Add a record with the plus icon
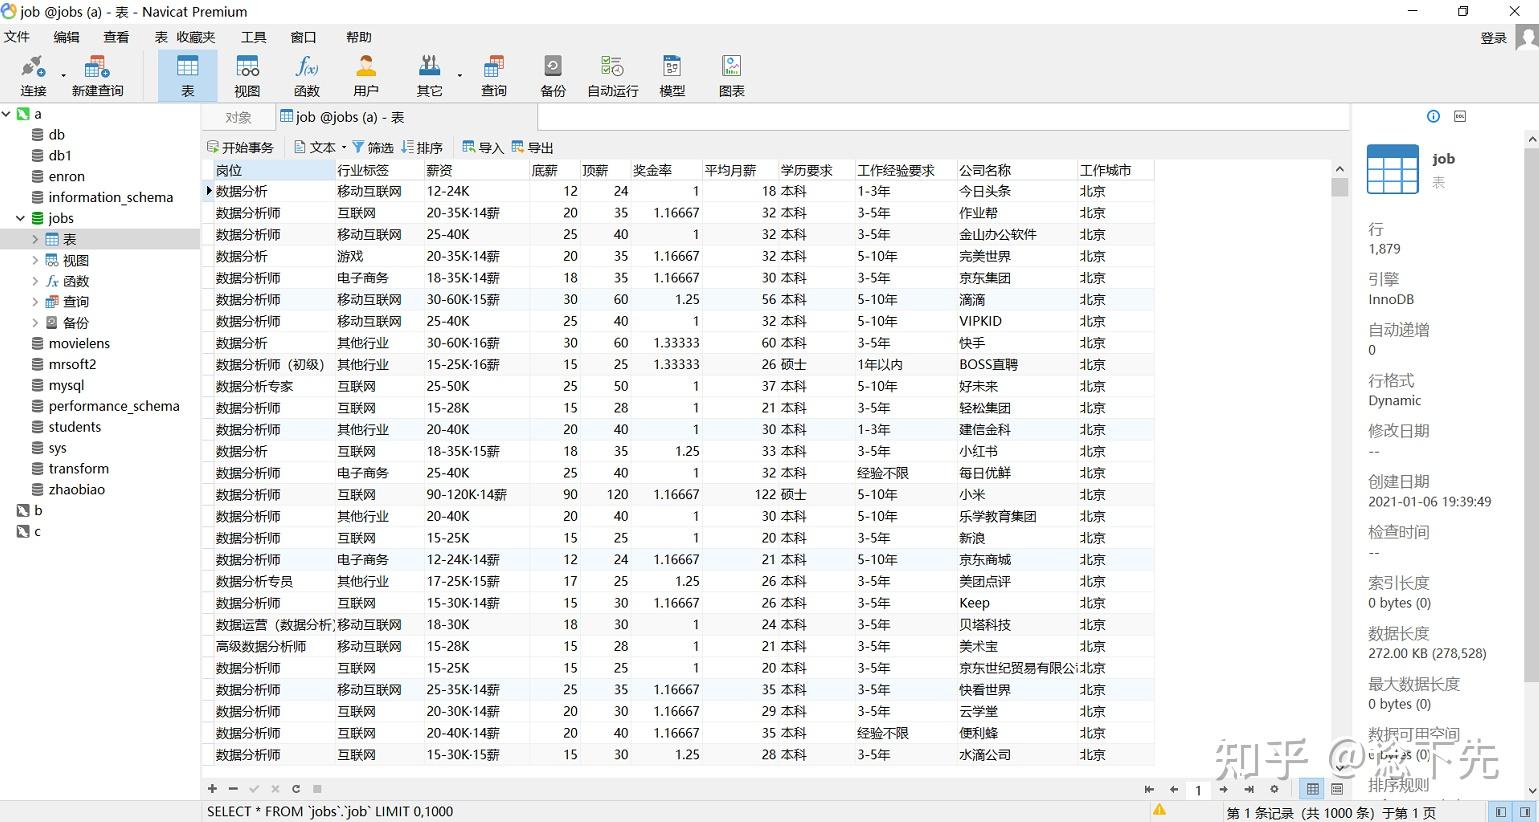The height and width of the screenshot is (822, 1539). (212, 789)
